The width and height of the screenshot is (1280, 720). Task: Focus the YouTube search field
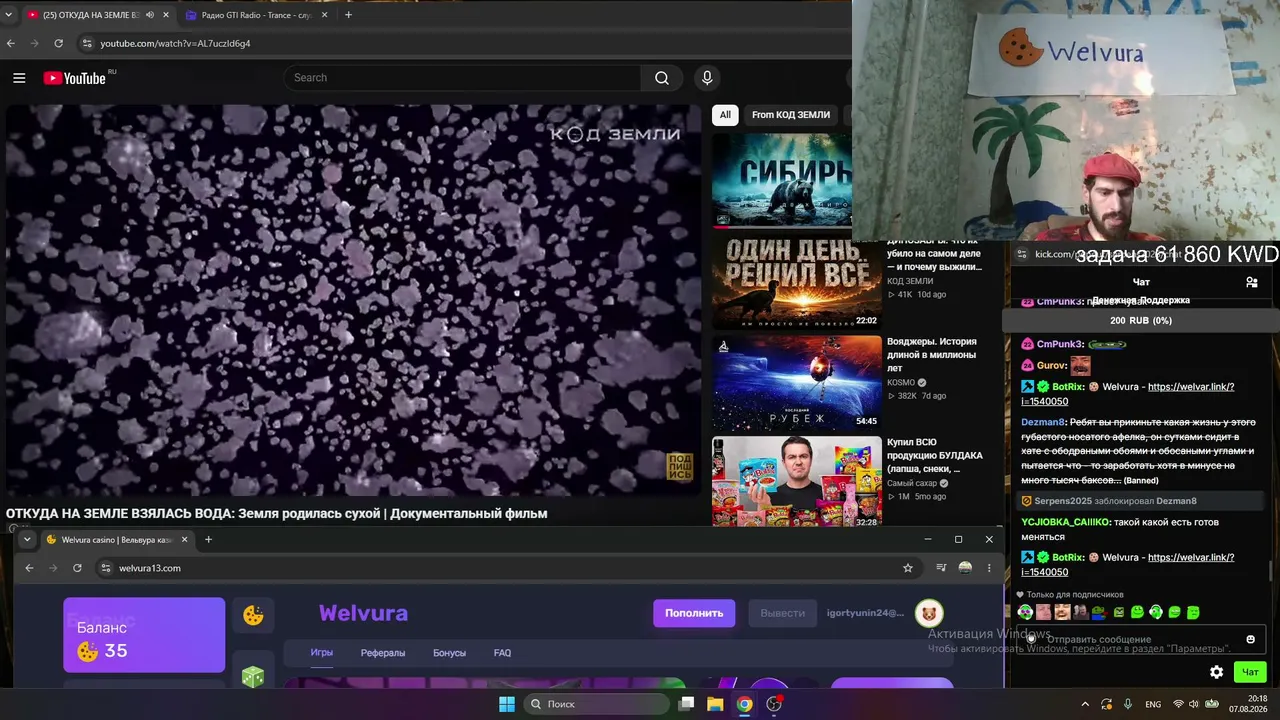click(x=463, y=78)
